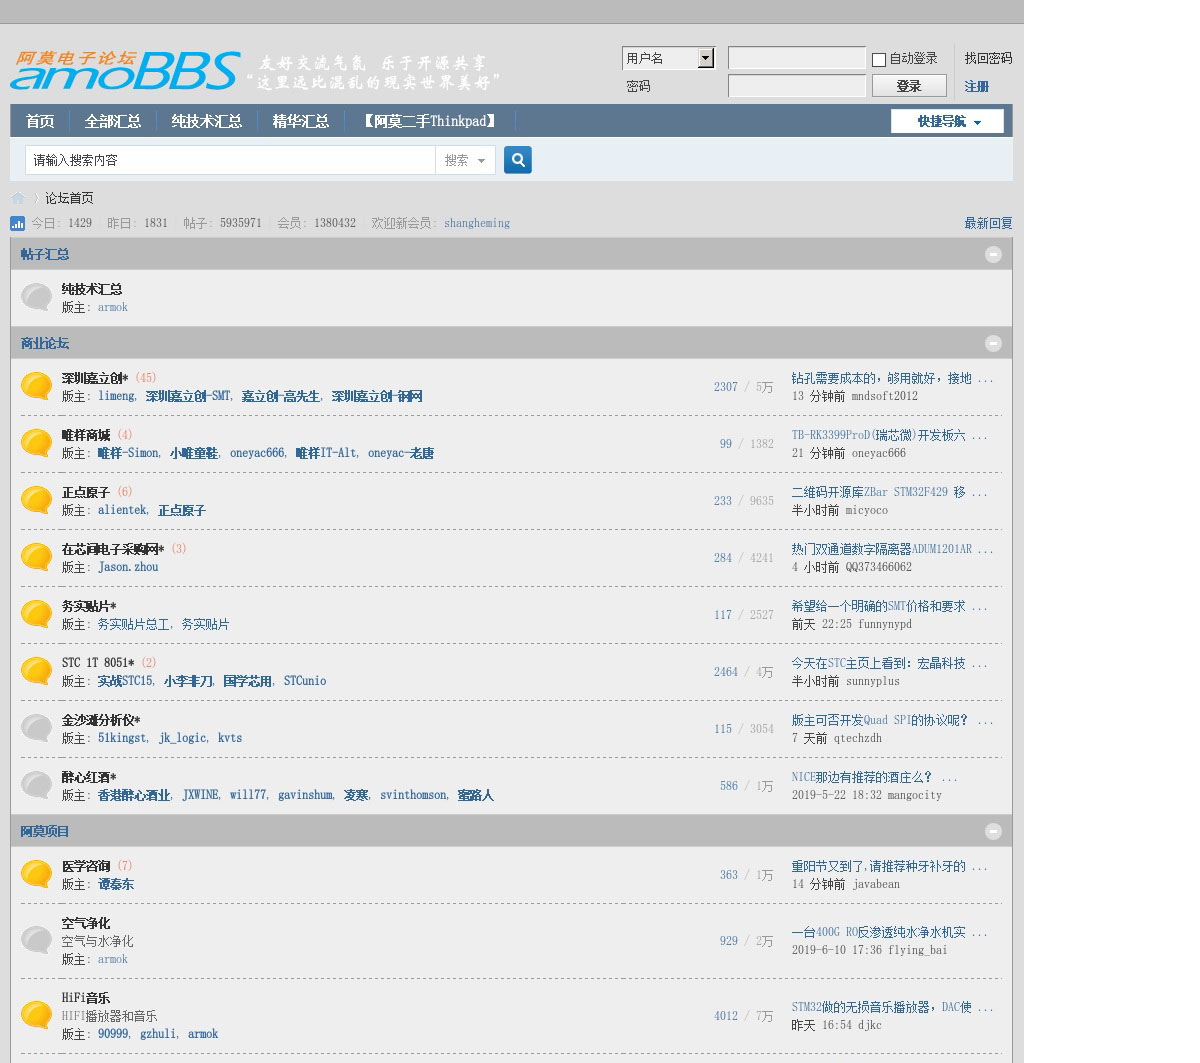Click the 找回密码 link
Image resolution: width=1200 pixels, height=1063 pixels.
point(988,58)
